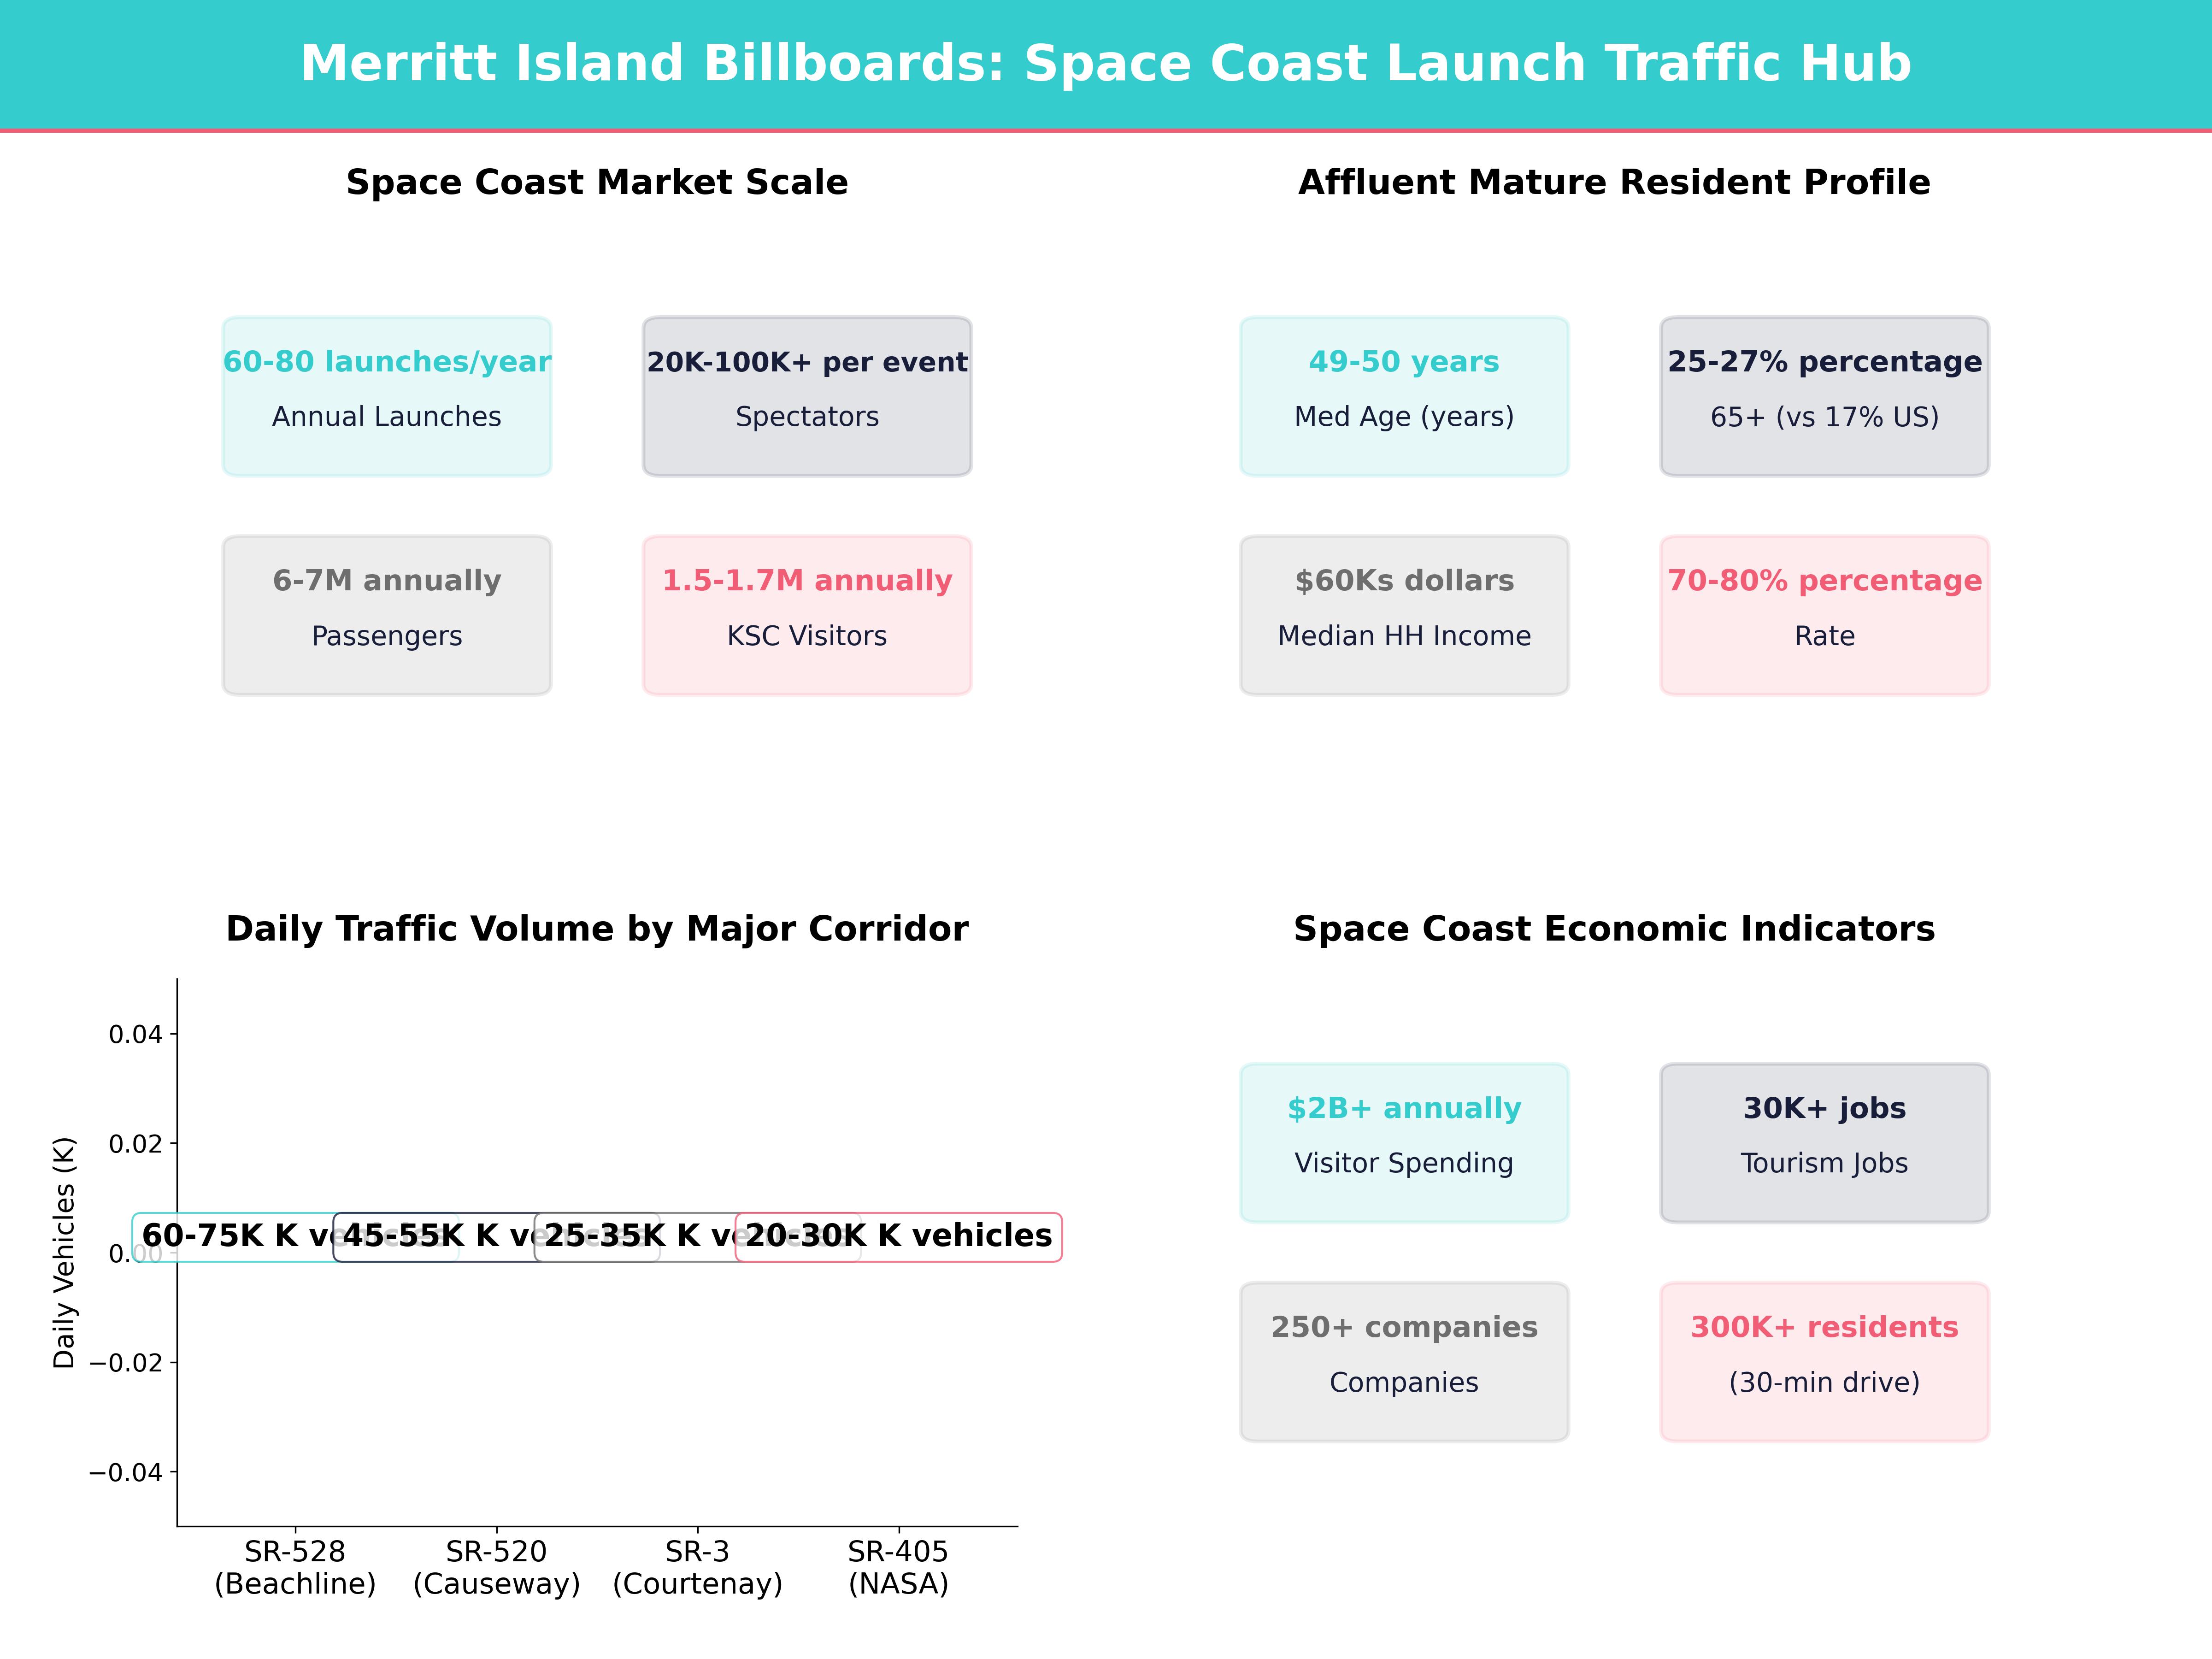Click the "Space Coast Market Scale" section heading
2212x1659 pixels.
(x=597, y=182)
